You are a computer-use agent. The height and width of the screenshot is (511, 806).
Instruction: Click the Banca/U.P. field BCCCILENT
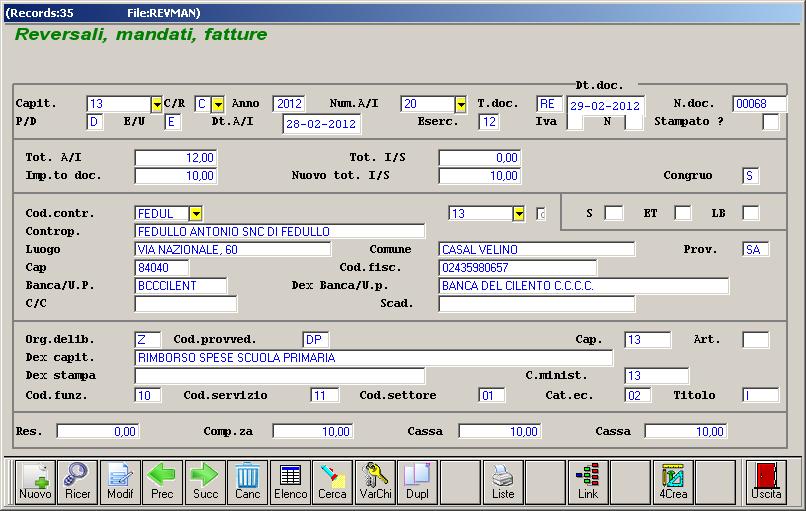(x=180, y=286)
